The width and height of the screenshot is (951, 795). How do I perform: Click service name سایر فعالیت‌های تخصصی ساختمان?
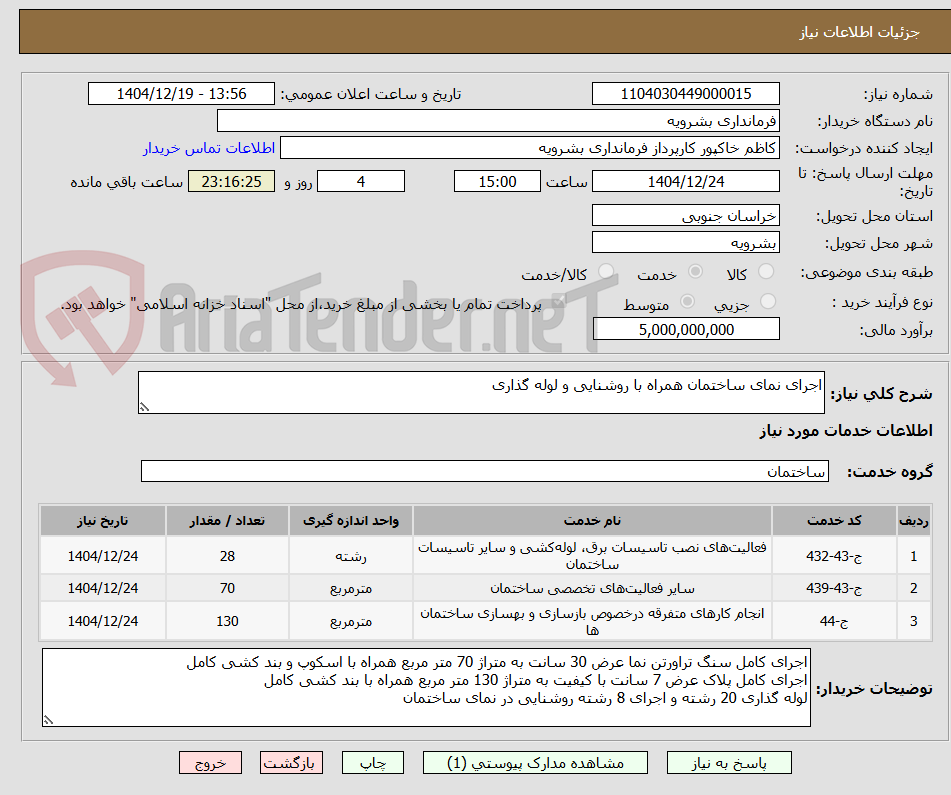coord(592,588)
